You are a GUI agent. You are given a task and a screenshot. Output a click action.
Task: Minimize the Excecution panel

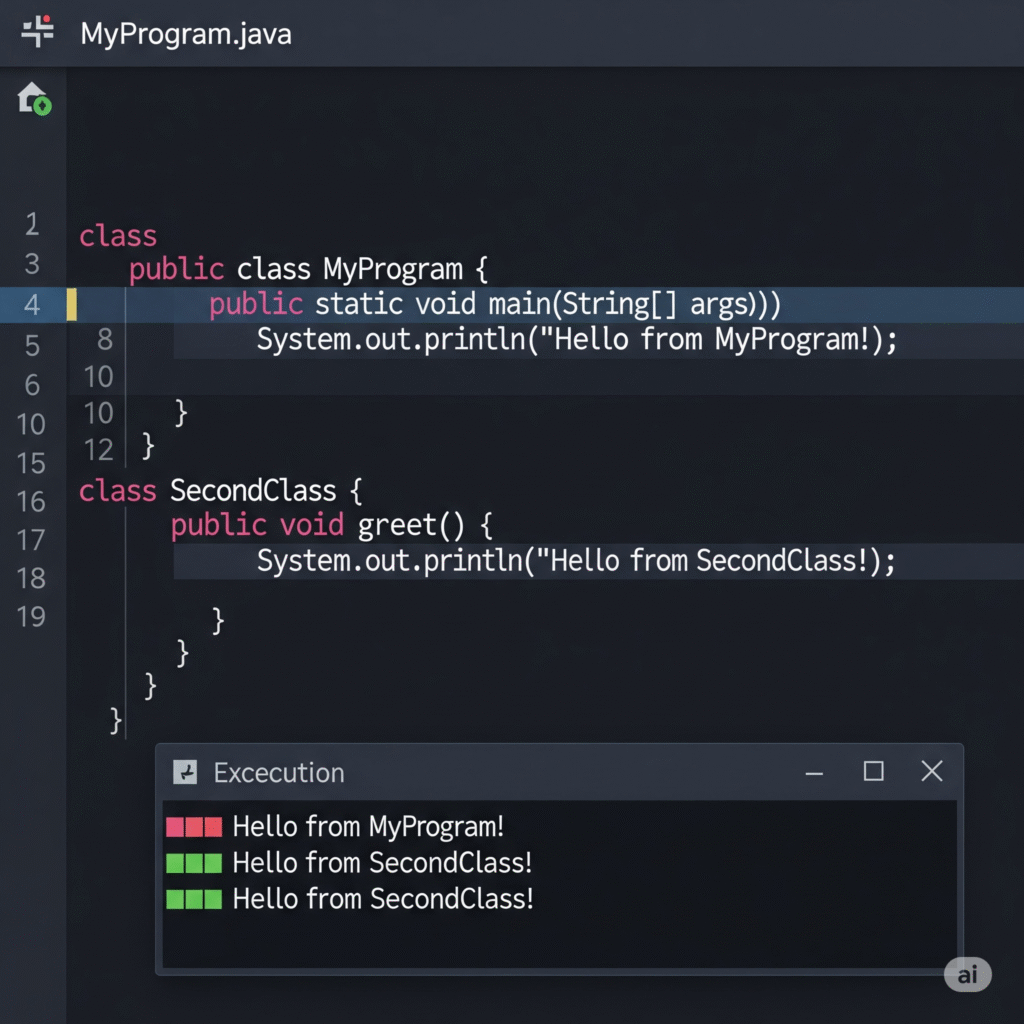814,773
